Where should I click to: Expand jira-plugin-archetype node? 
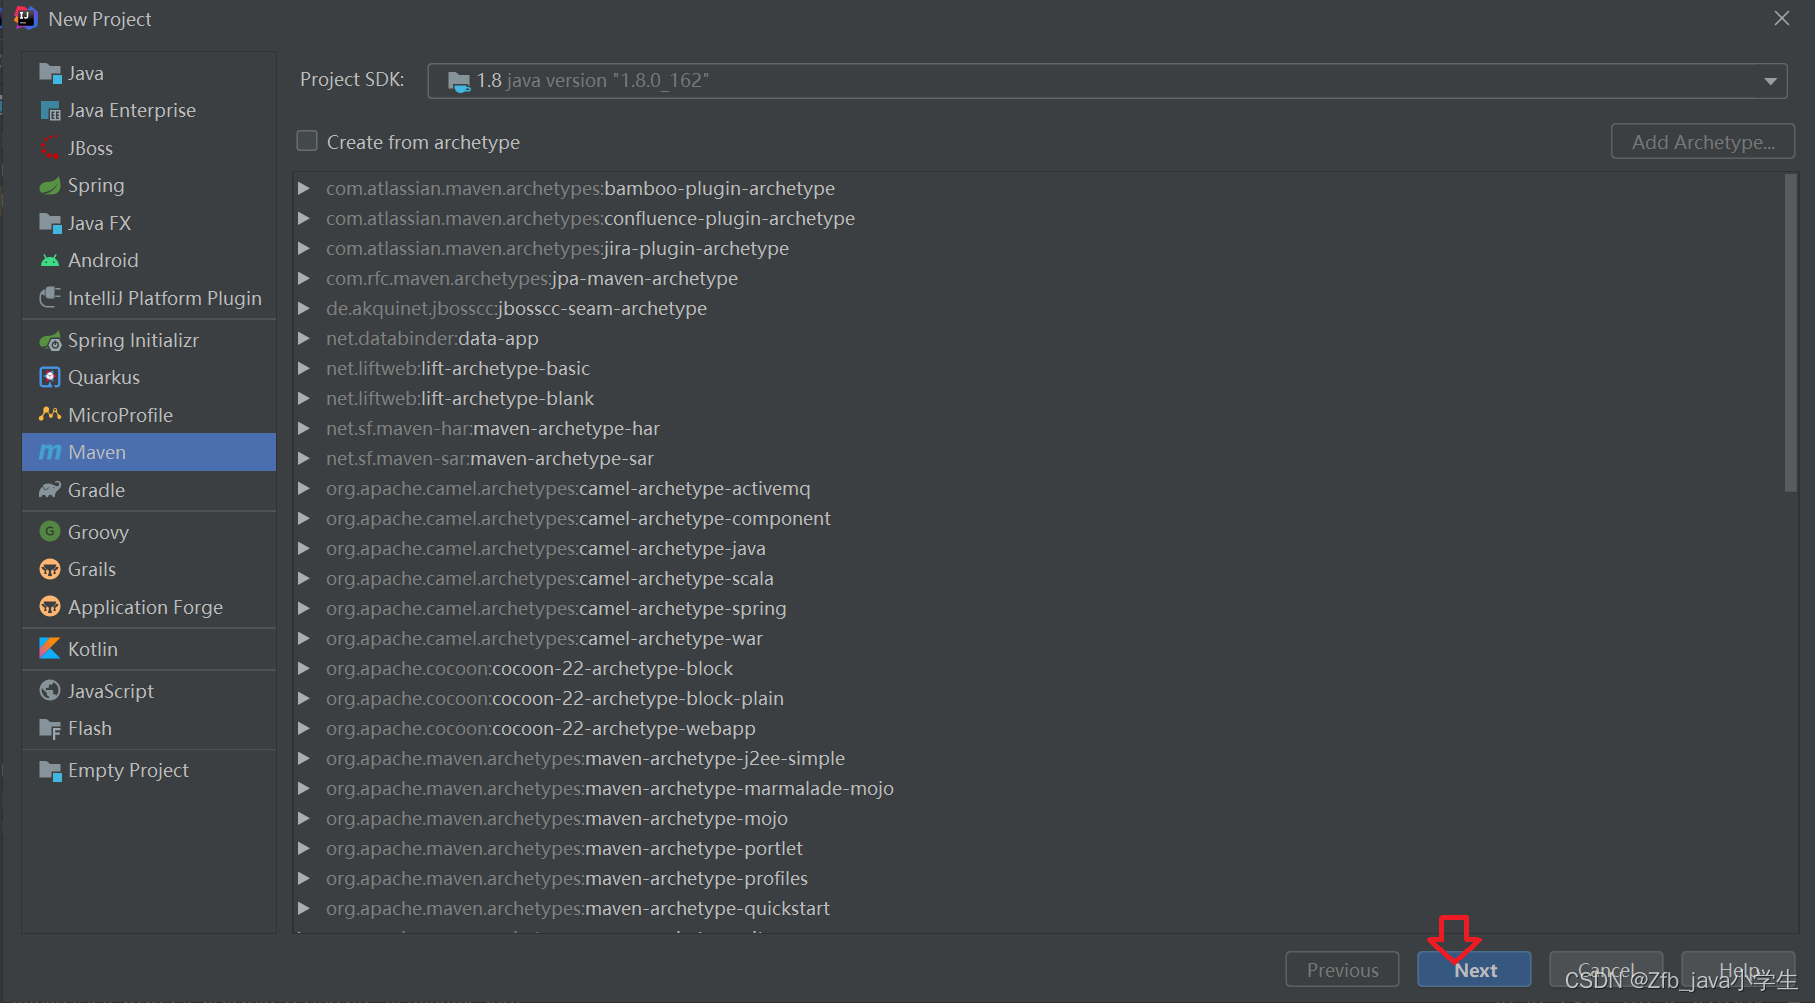(304, 248)
